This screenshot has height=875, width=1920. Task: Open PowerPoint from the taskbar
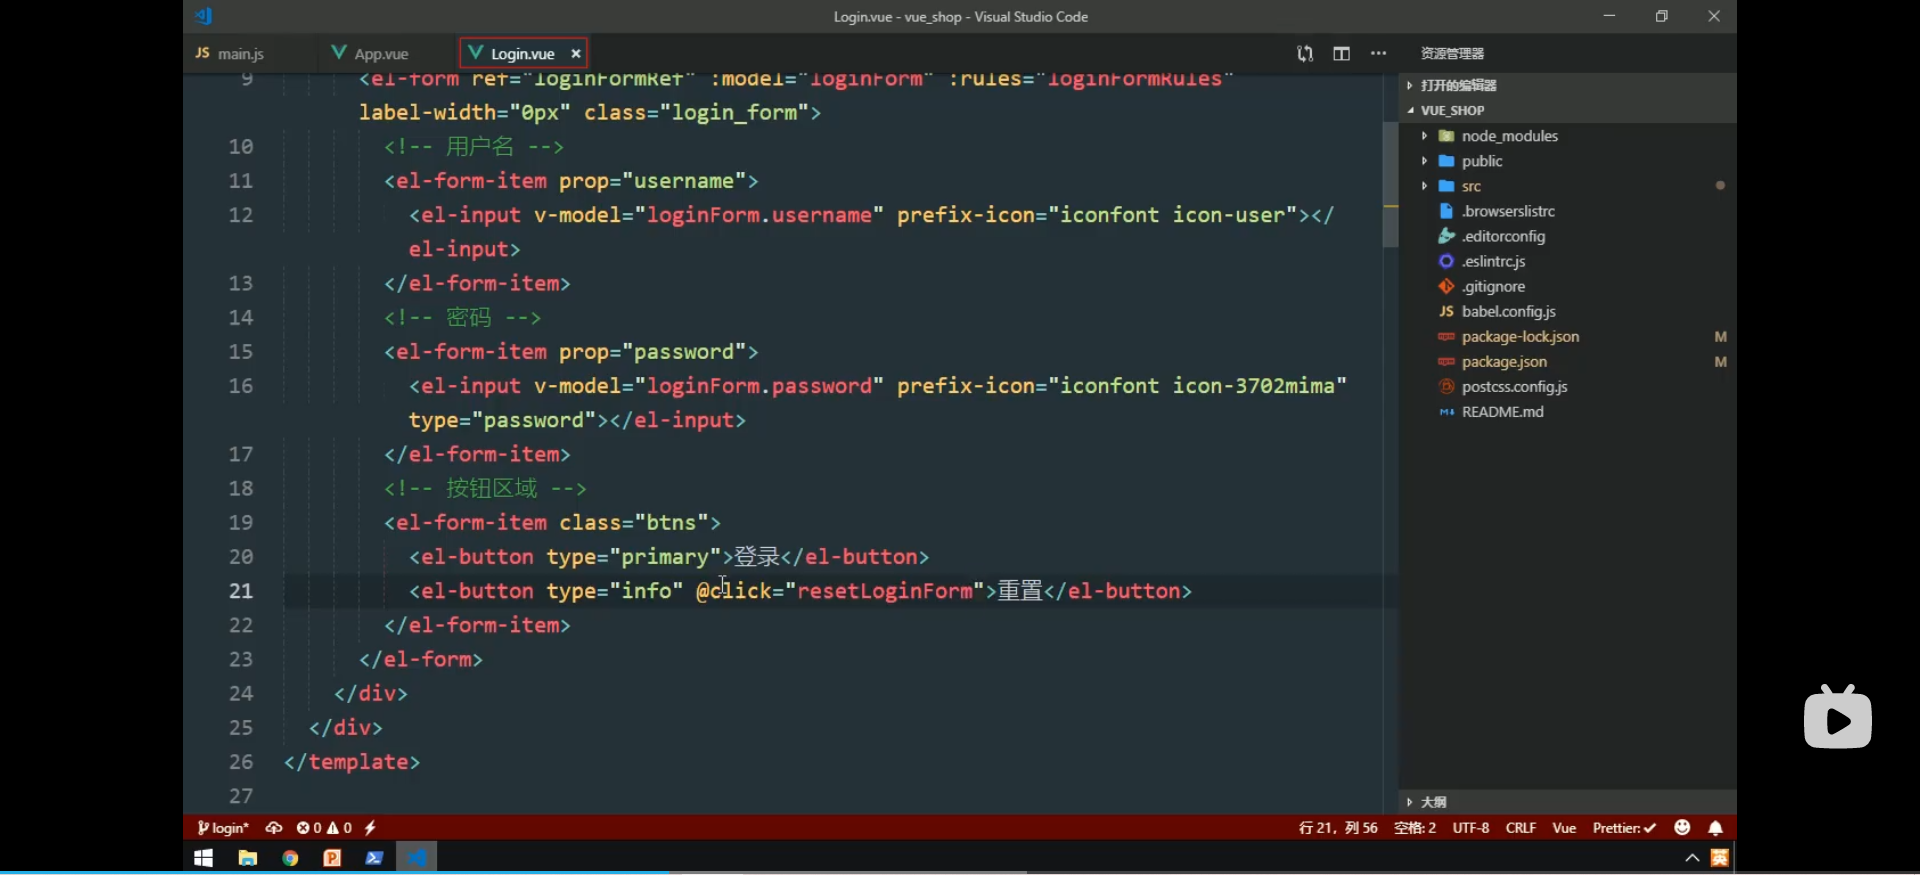point(332,858)
